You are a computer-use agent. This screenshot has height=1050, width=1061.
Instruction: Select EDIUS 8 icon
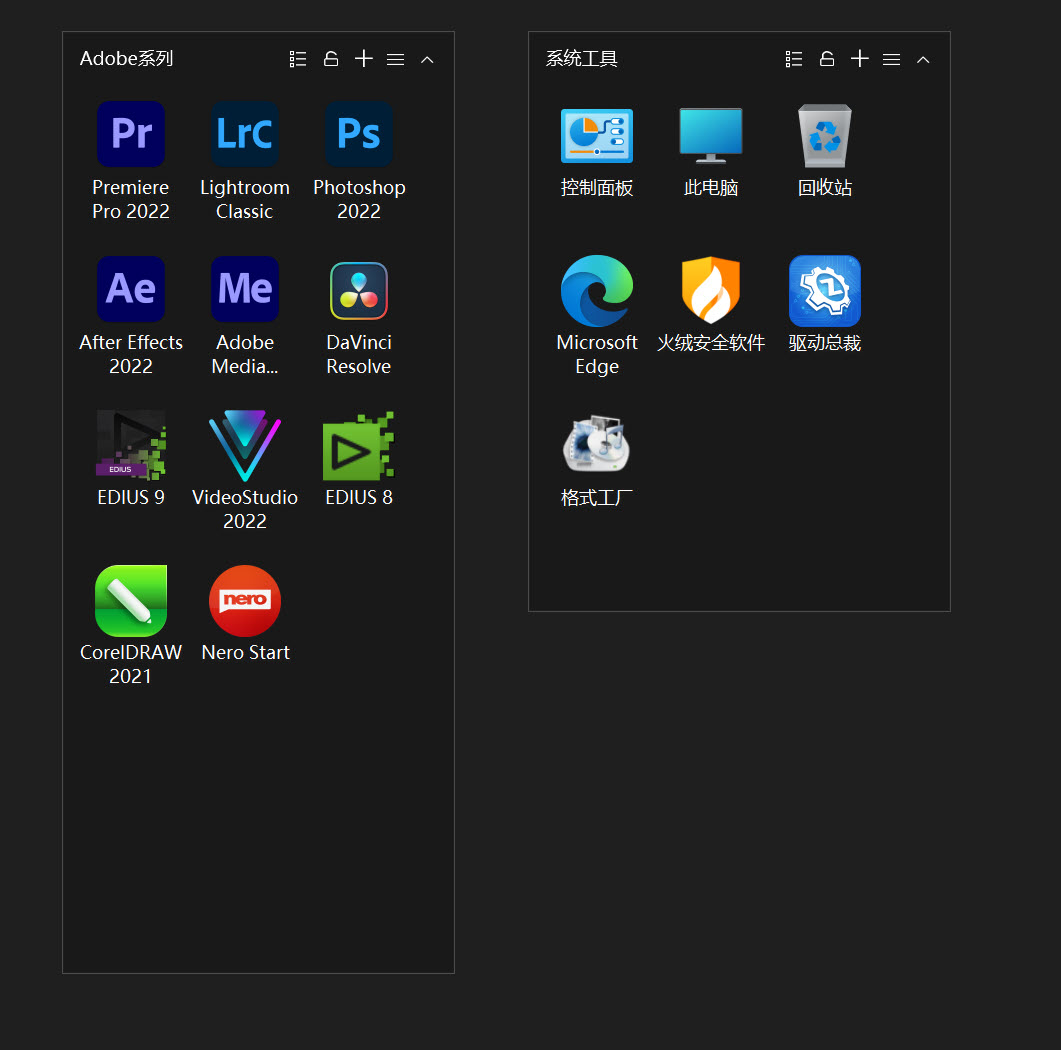tap(359, 445)
